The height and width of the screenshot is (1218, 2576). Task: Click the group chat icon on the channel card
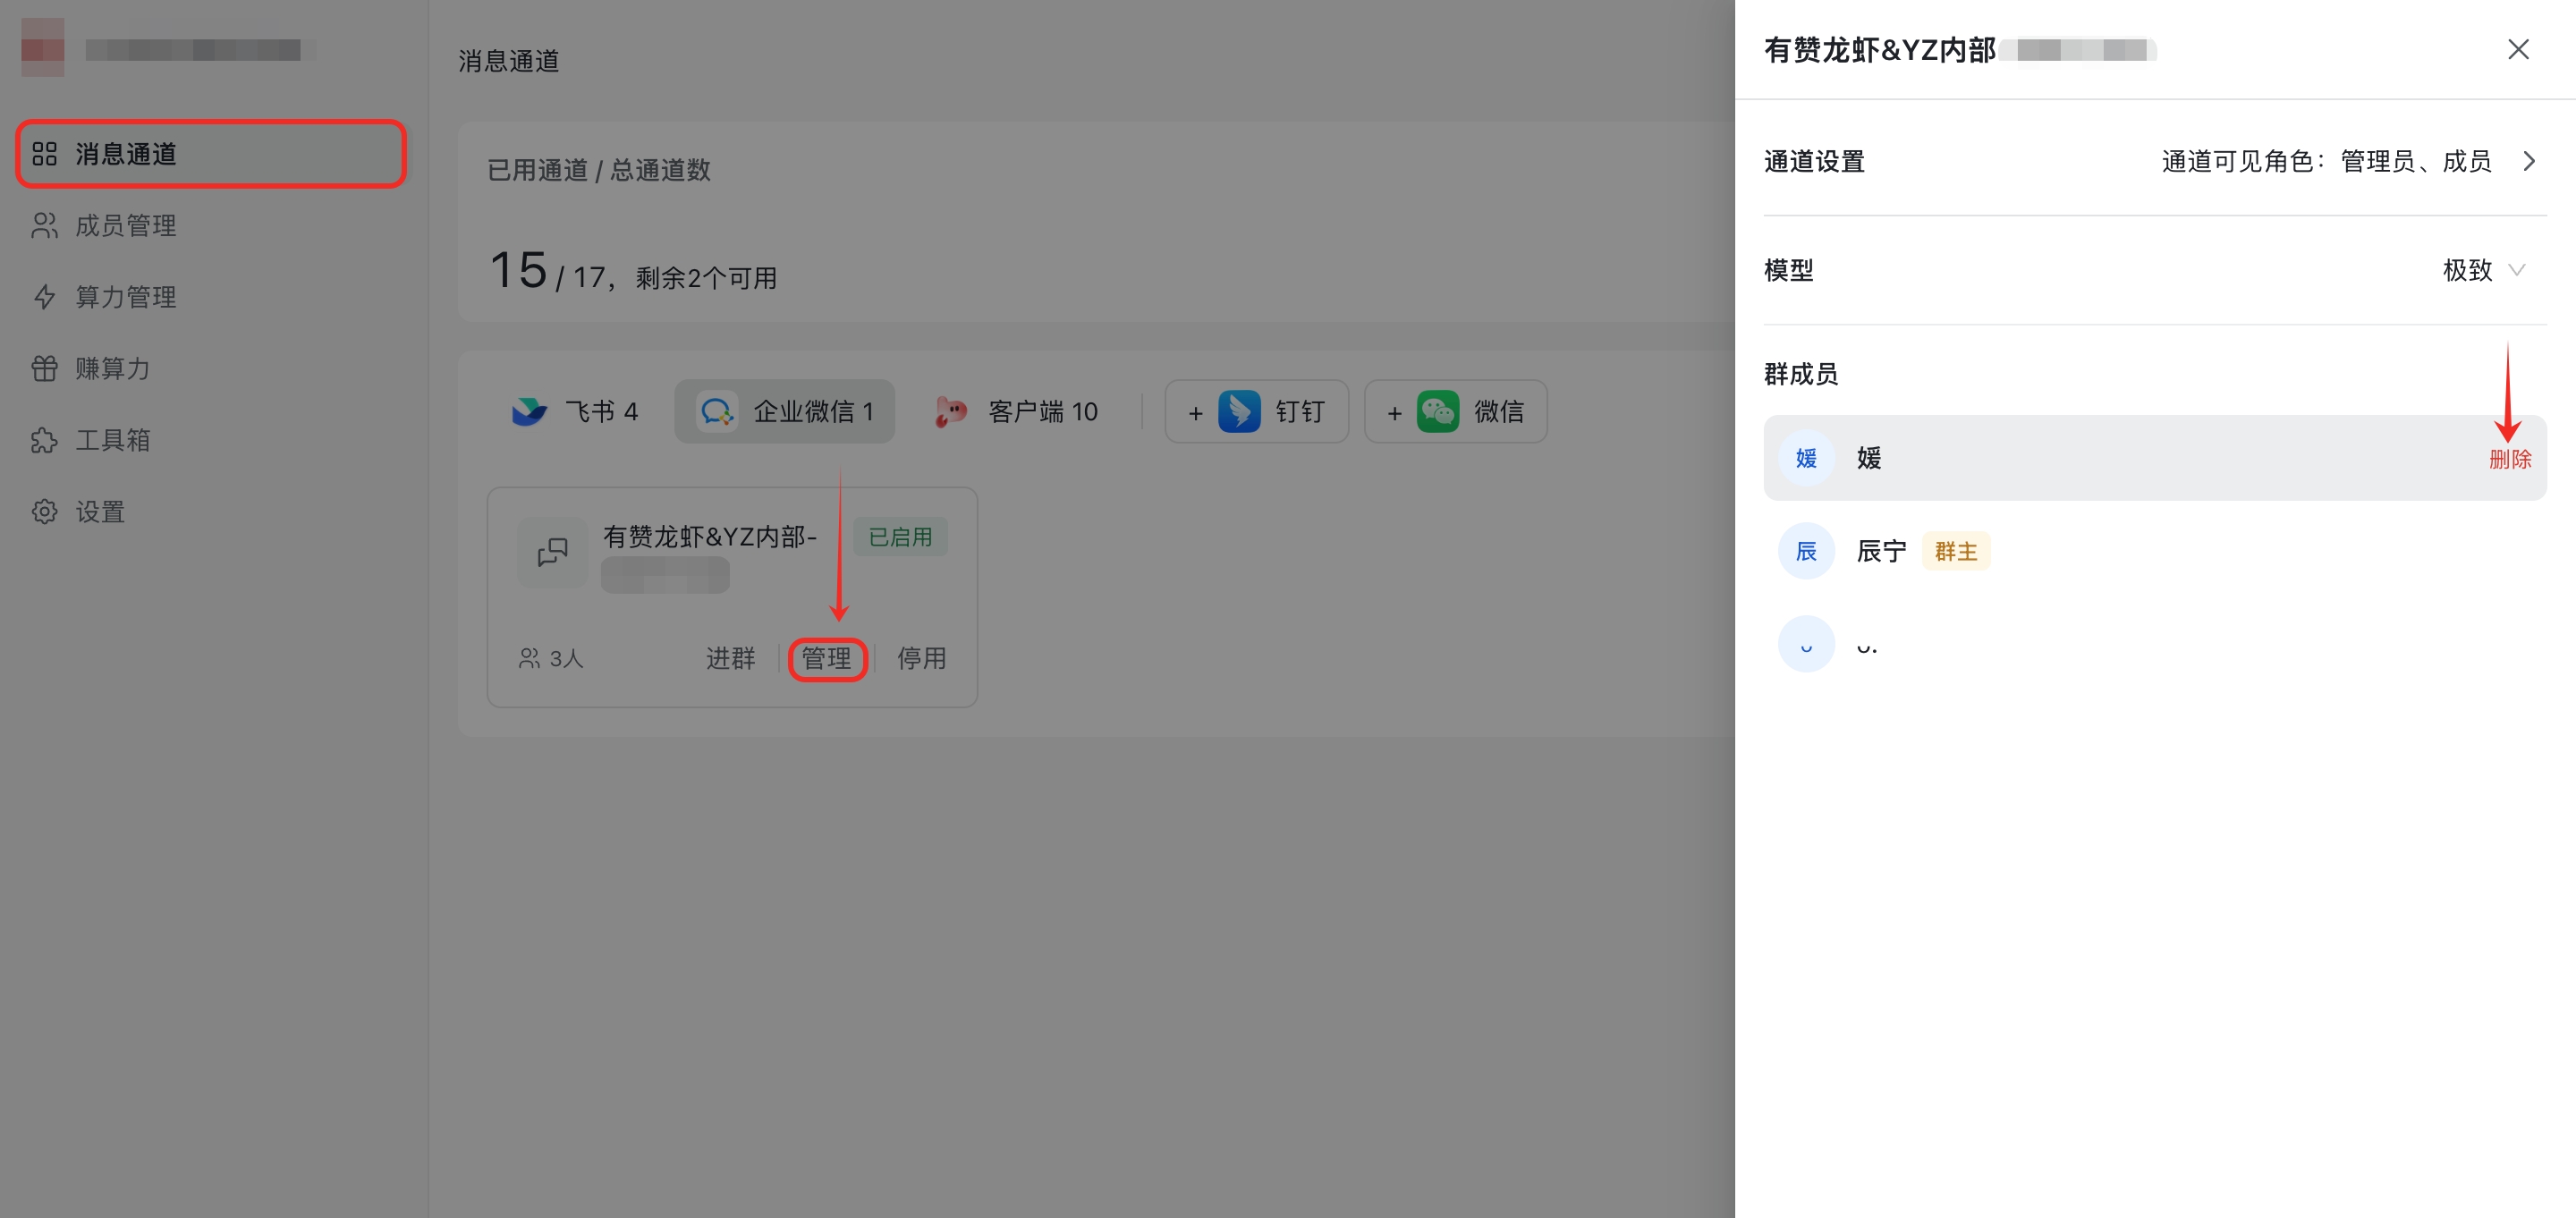coord(552,552)
